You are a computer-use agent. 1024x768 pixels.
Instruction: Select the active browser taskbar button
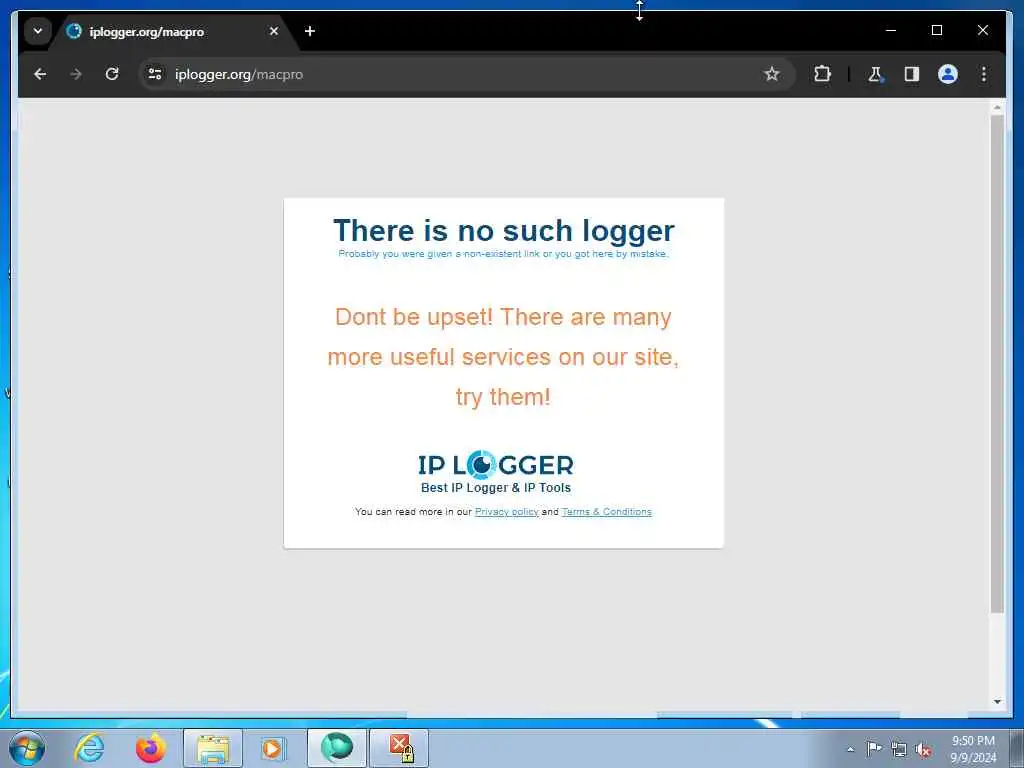(x=337, y=748)
